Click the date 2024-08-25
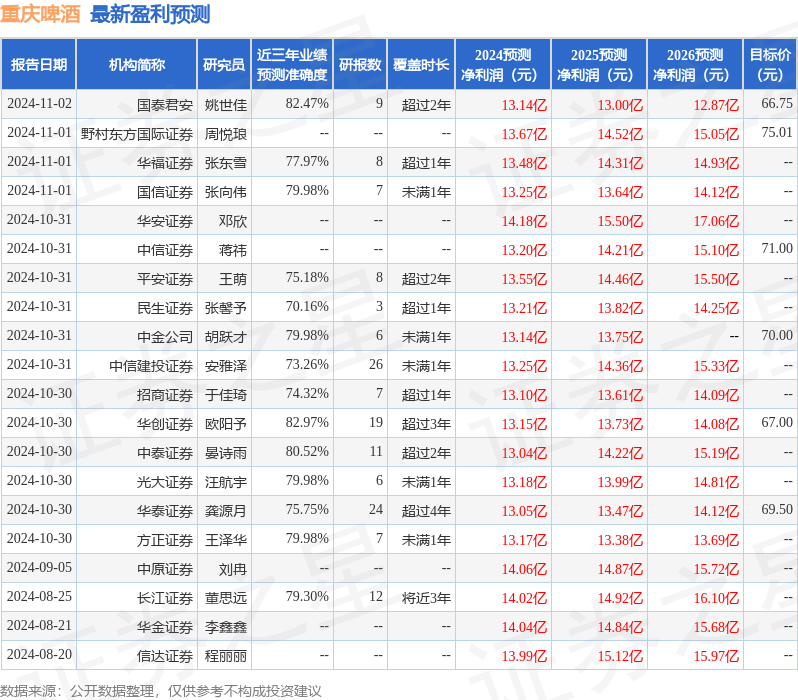798x700 pixels. (39, 596)
